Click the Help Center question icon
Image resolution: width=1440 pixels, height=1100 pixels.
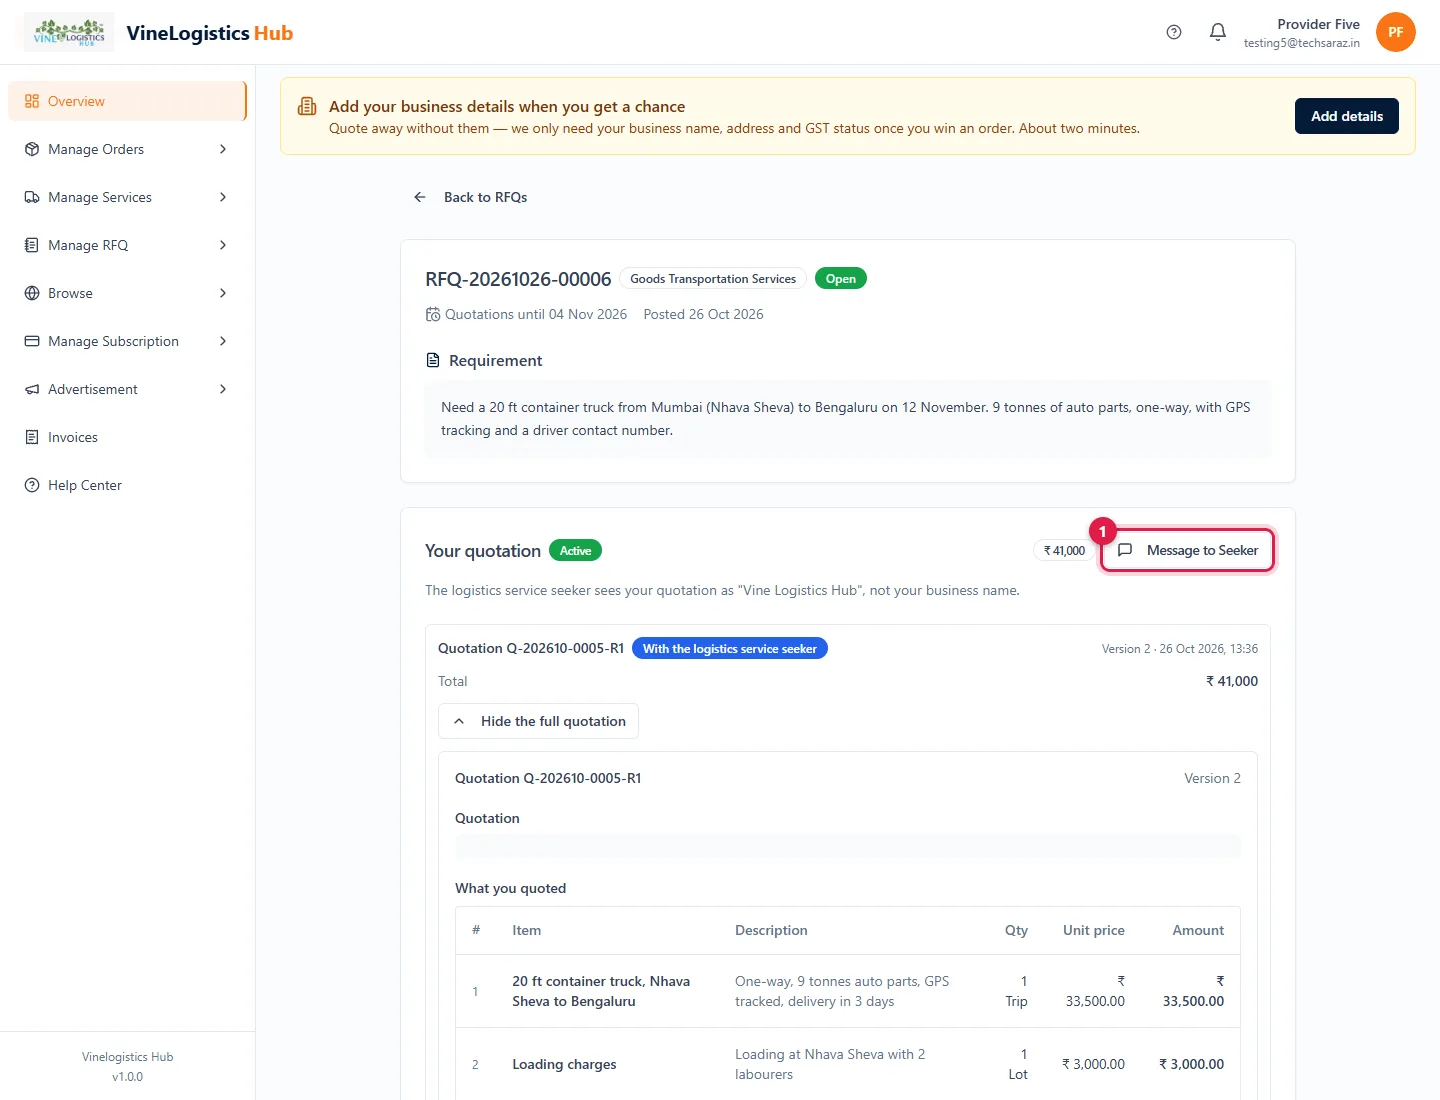(32, 485)
